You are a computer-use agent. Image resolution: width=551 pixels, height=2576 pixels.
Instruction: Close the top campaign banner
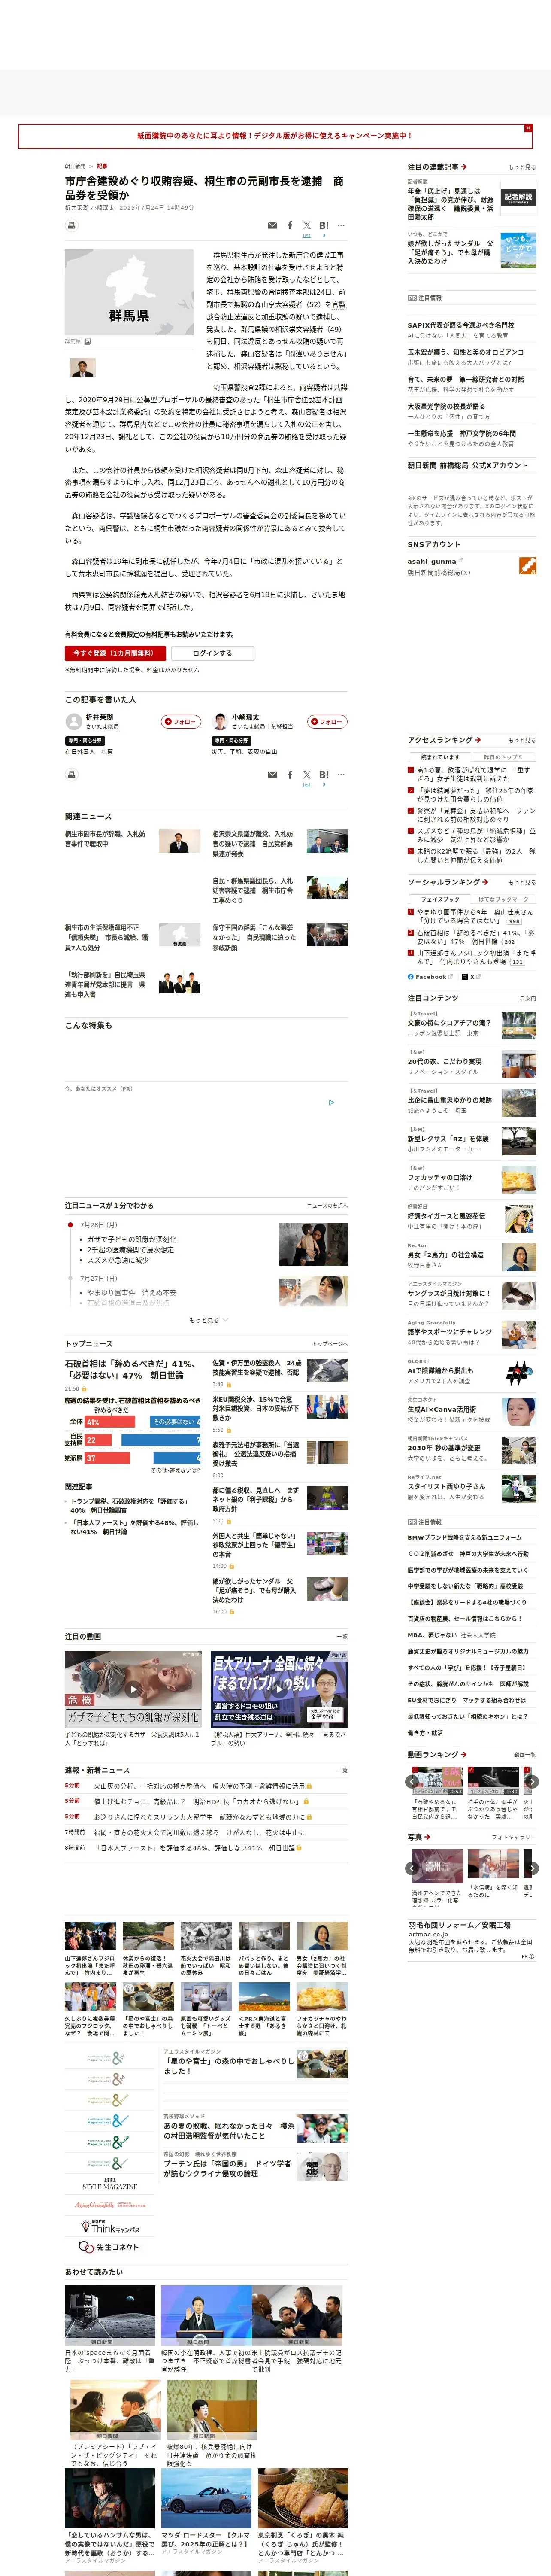[528, 128]
